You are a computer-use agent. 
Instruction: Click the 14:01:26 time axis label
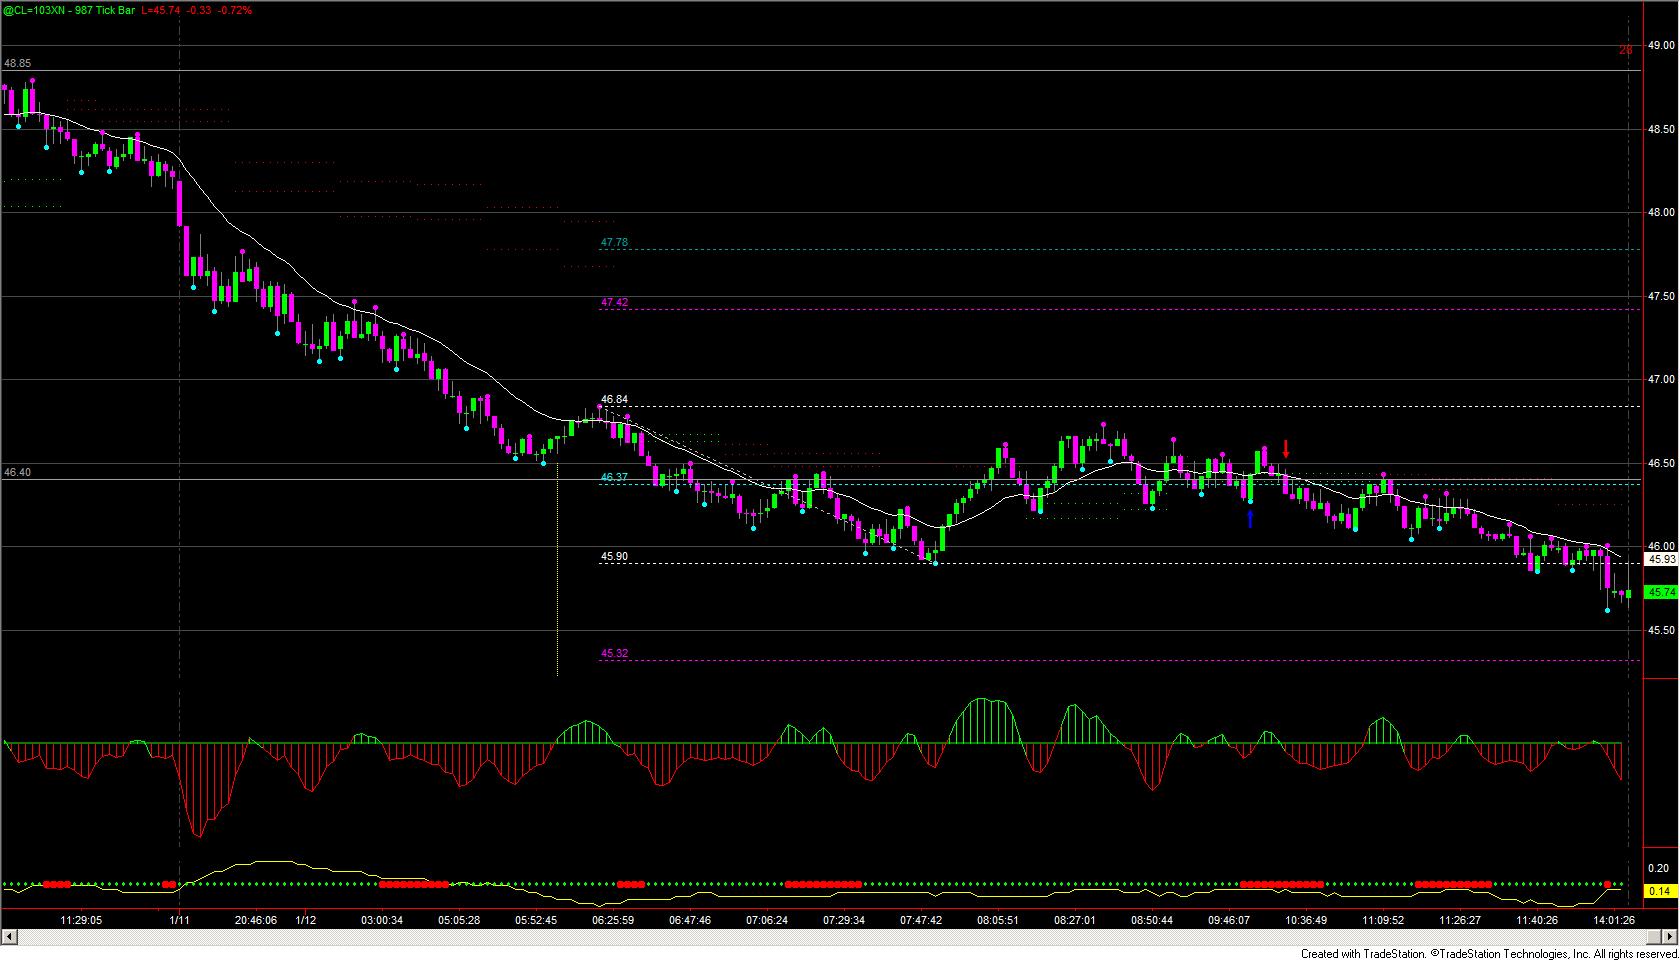point(1614,920)
